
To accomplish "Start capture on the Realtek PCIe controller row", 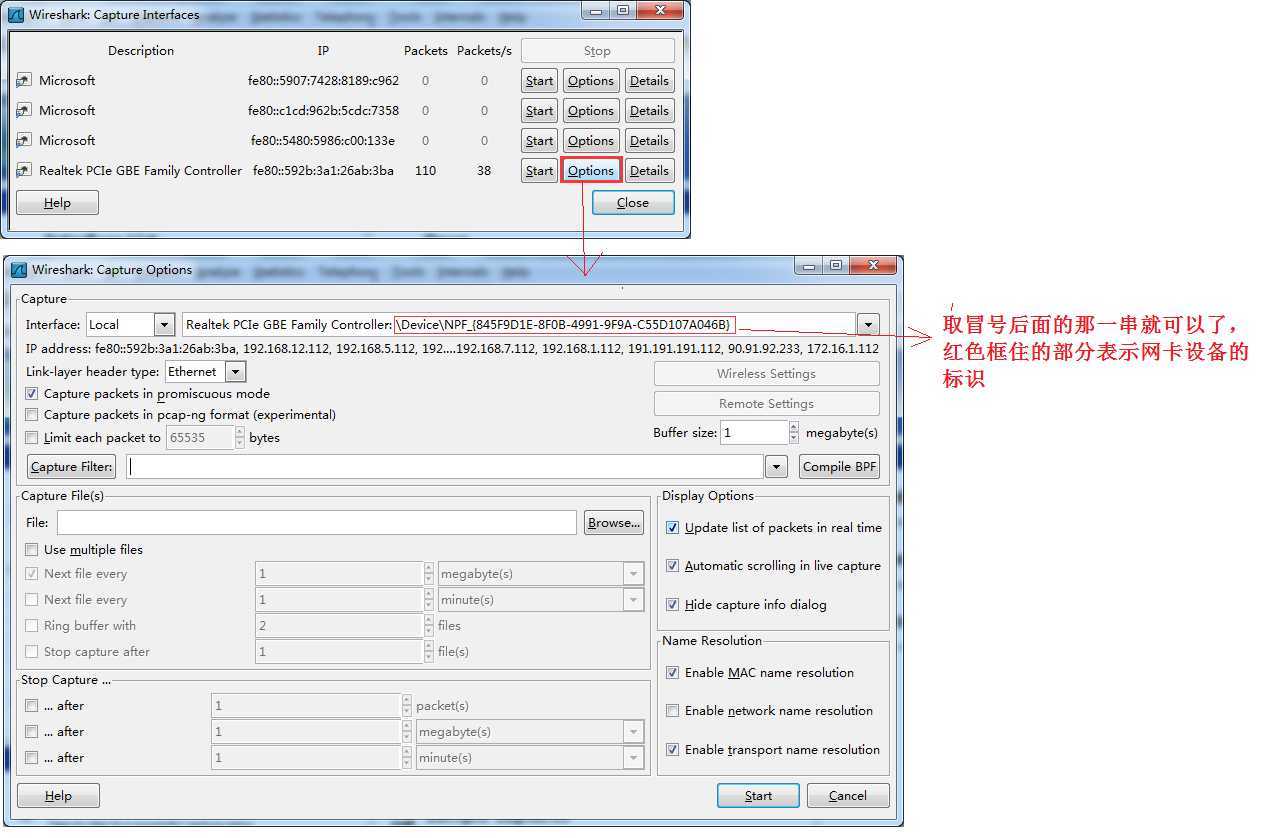I will (539, 171).
